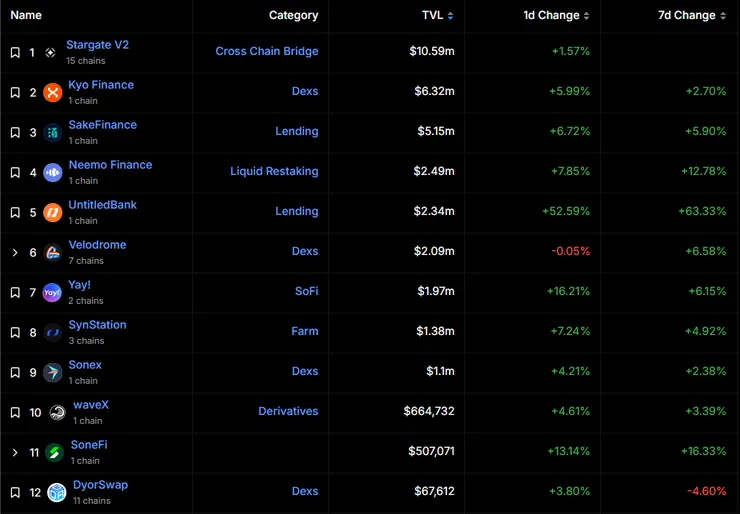This screenshot has height=514, width=740.
Task: Toggle bookmark for SynStation
Action: [x=15, y=332]
